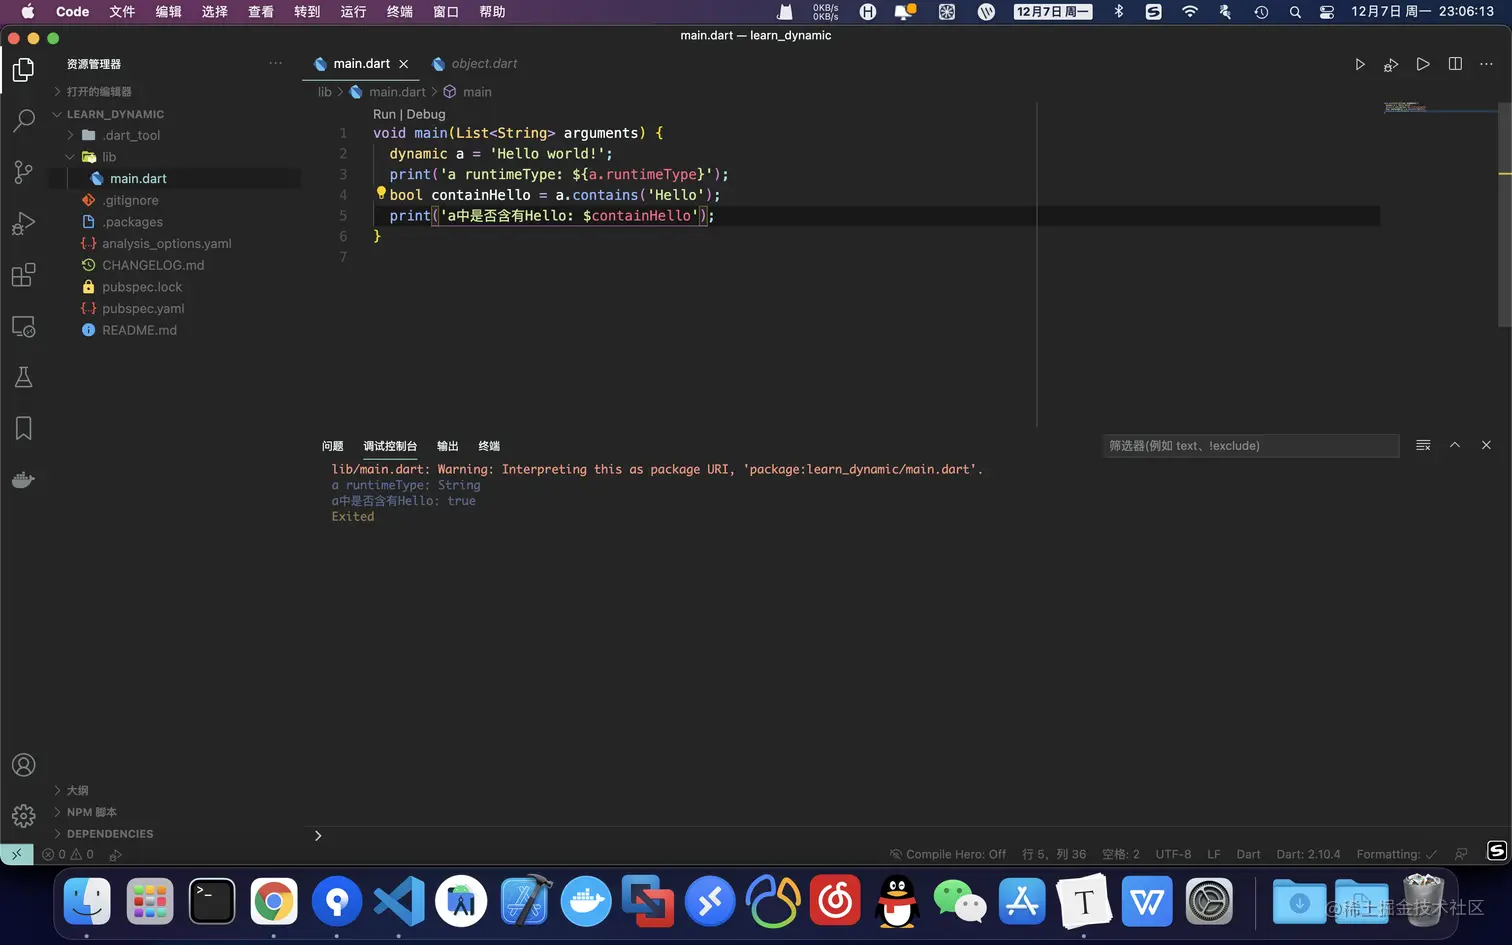The height and width of the screenshot is (945, 1512).
Task: Open the 查看 menu in menu bar
Action: (x=261, y=12)
